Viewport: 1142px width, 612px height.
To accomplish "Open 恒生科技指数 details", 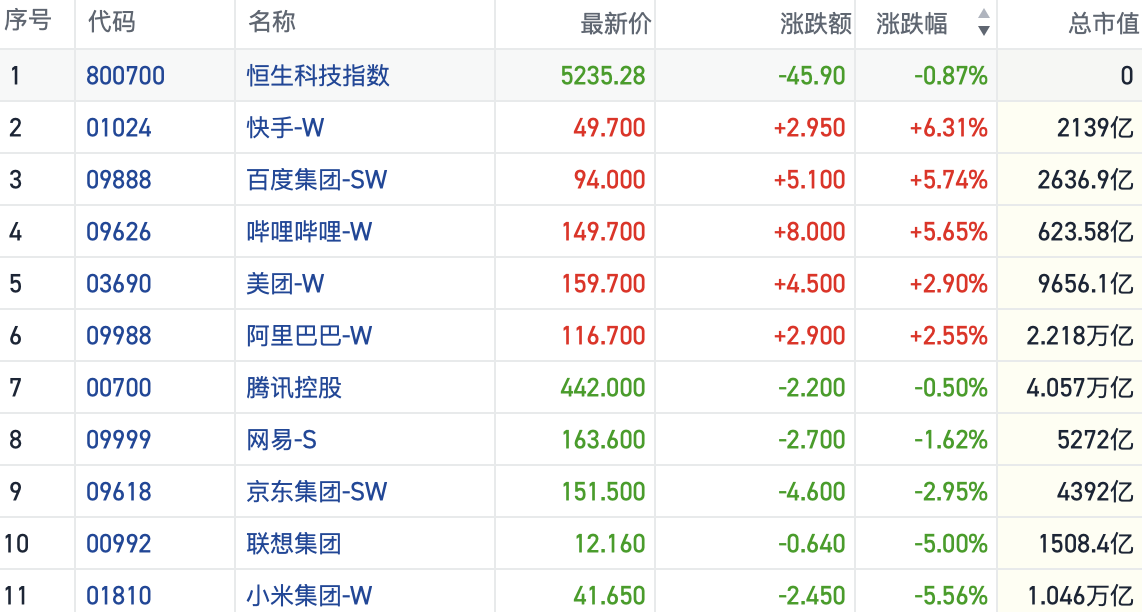I will point(318,76).
